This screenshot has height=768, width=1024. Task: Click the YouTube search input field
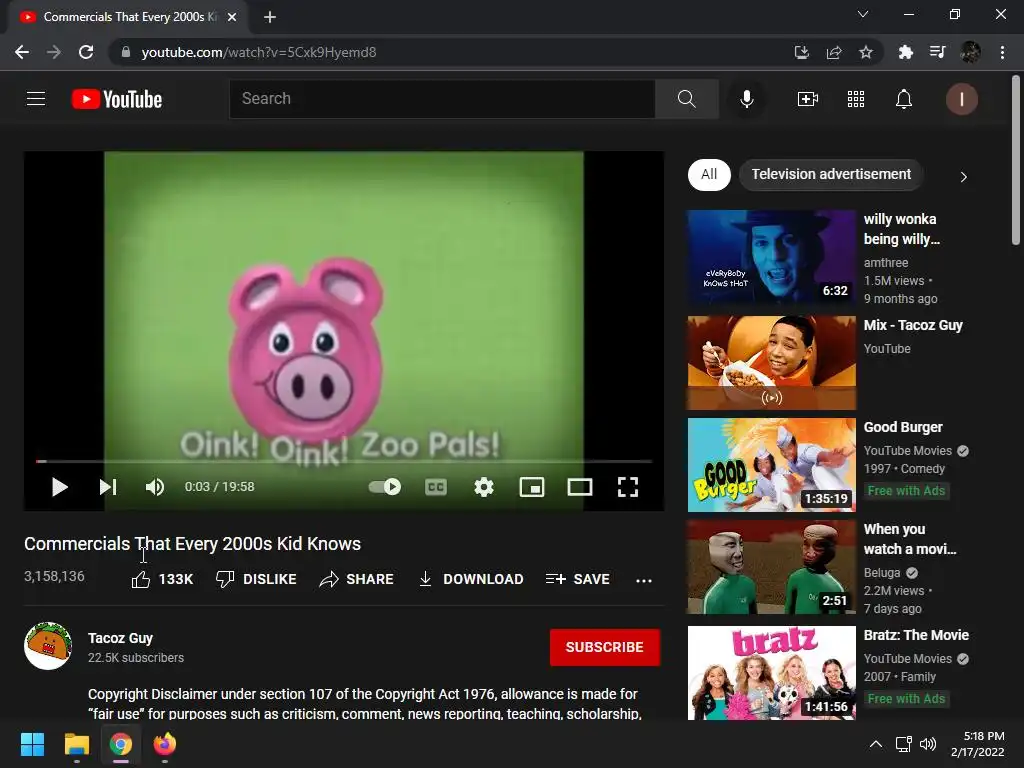click(x=442, y=99)
